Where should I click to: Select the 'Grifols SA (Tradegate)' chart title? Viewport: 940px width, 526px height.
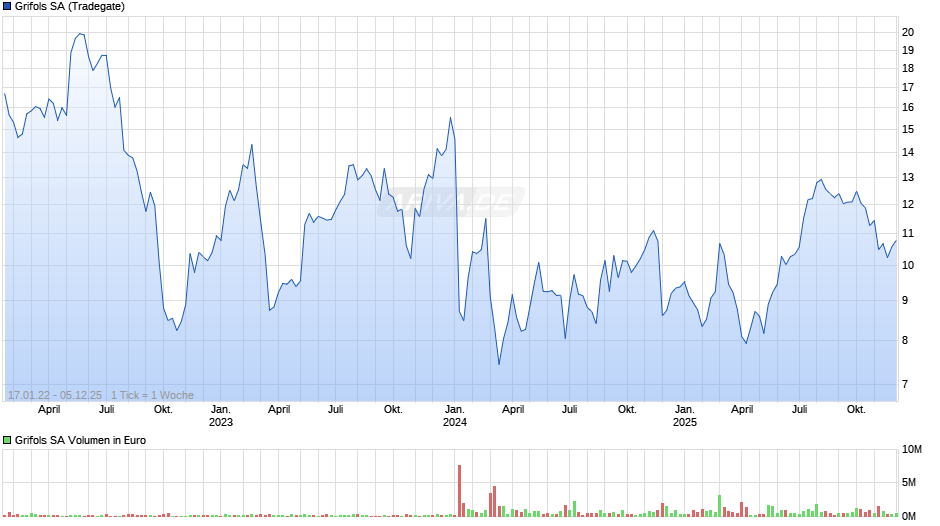tap(70, 7)
